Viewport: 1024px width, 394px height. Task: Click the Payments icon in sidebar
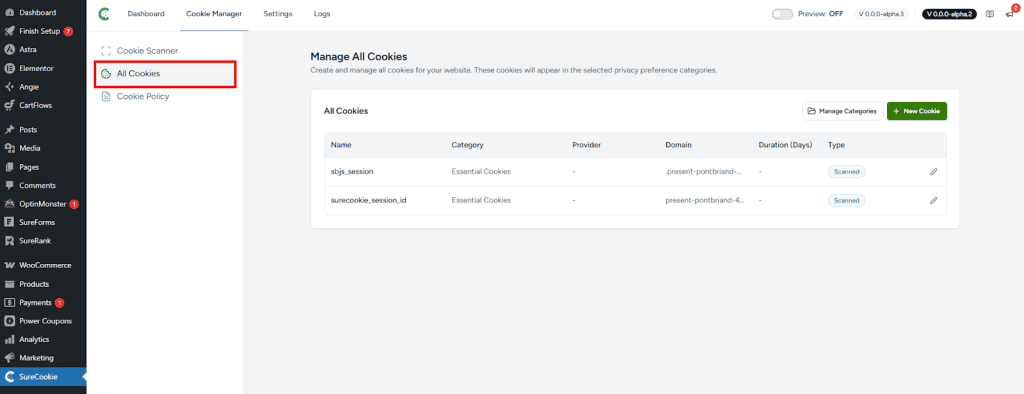pyautogui.click(x=9, y=303)
